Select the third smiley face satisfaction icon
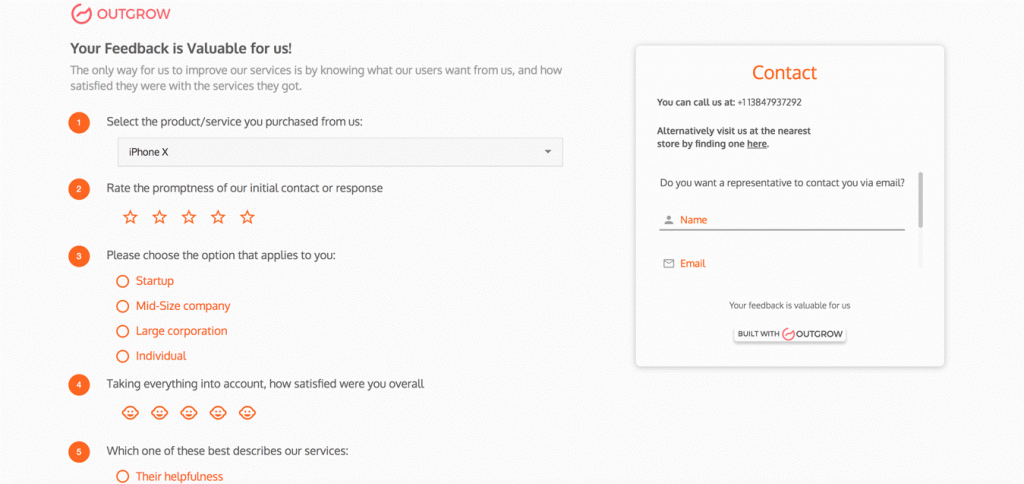Viewport: 1024px width, 484px height. [x=189, y=412]
